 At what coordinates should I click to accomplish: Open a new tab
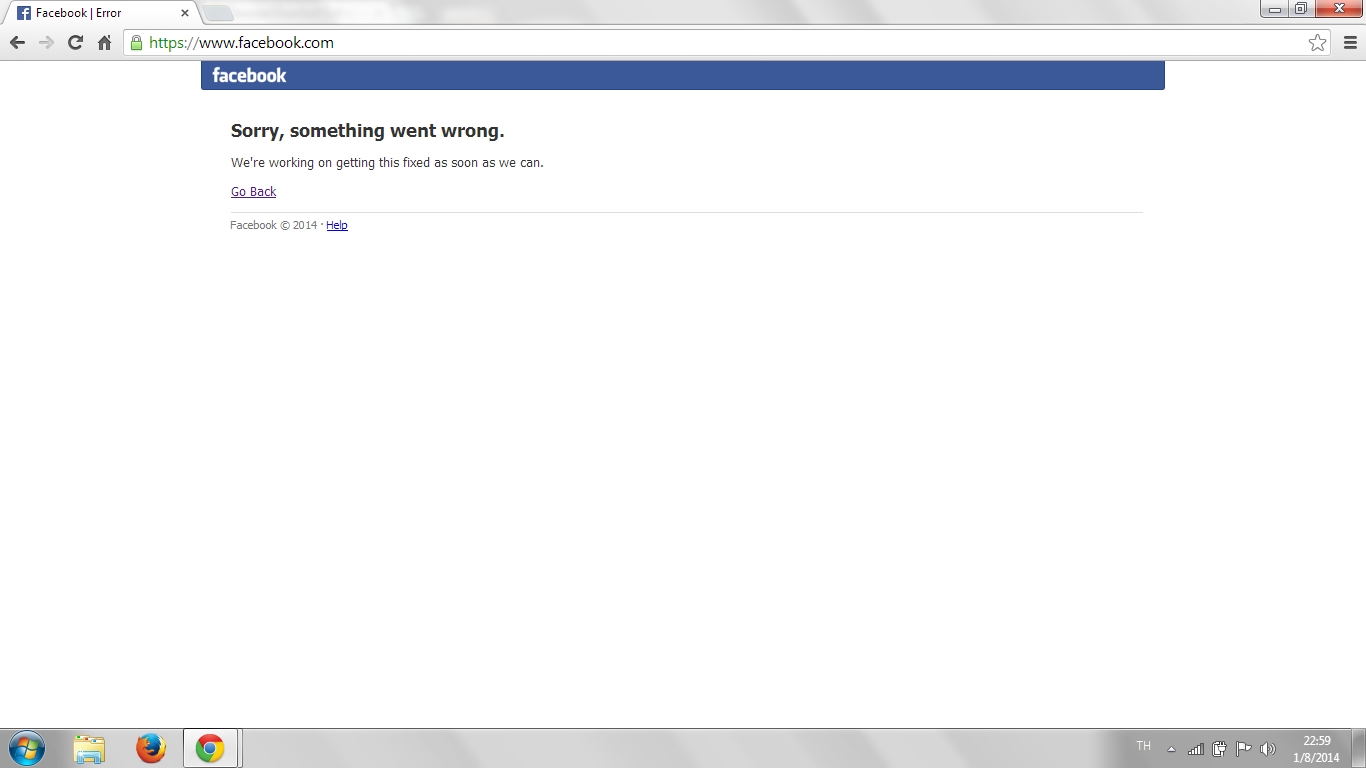218,13
